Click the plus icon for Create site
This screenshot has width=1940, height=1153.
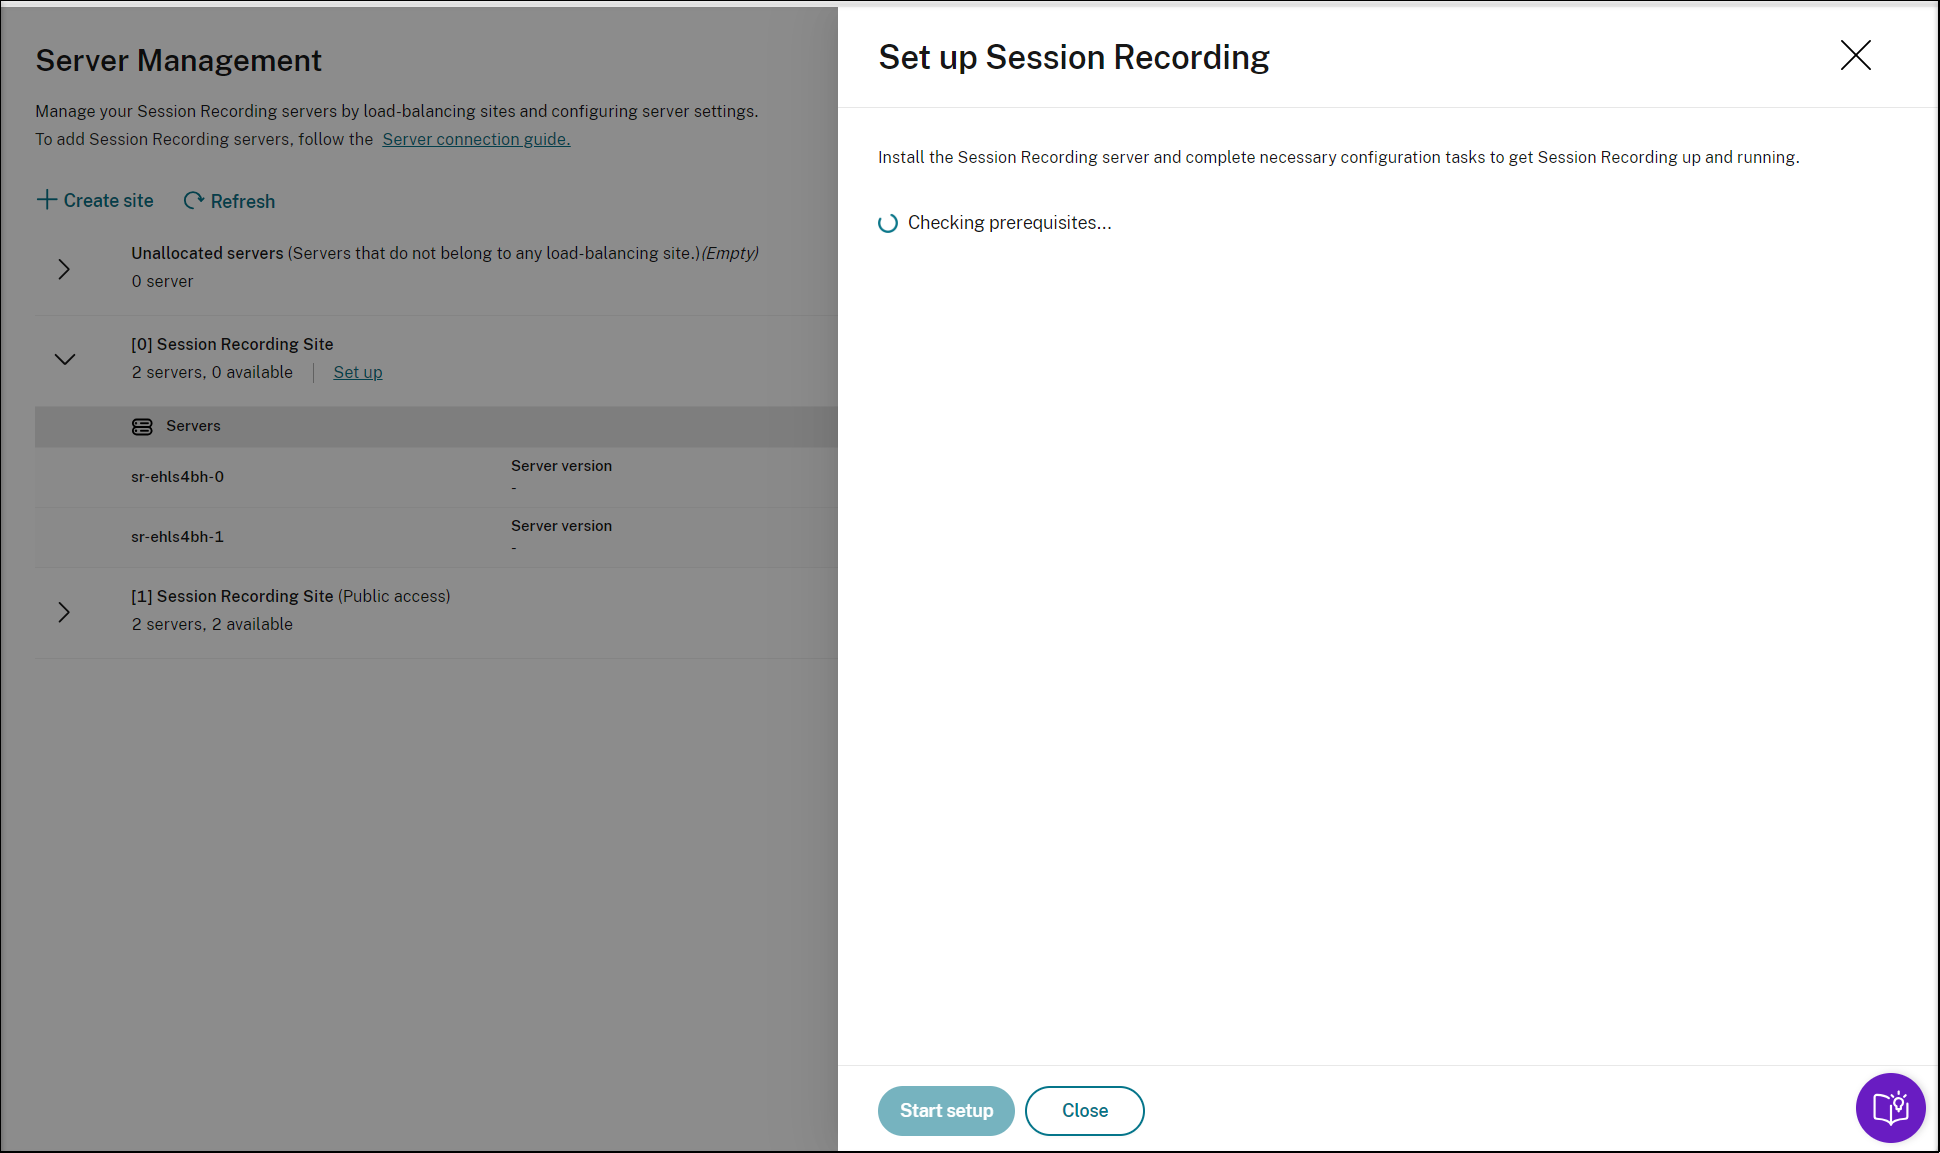(46, 200)
